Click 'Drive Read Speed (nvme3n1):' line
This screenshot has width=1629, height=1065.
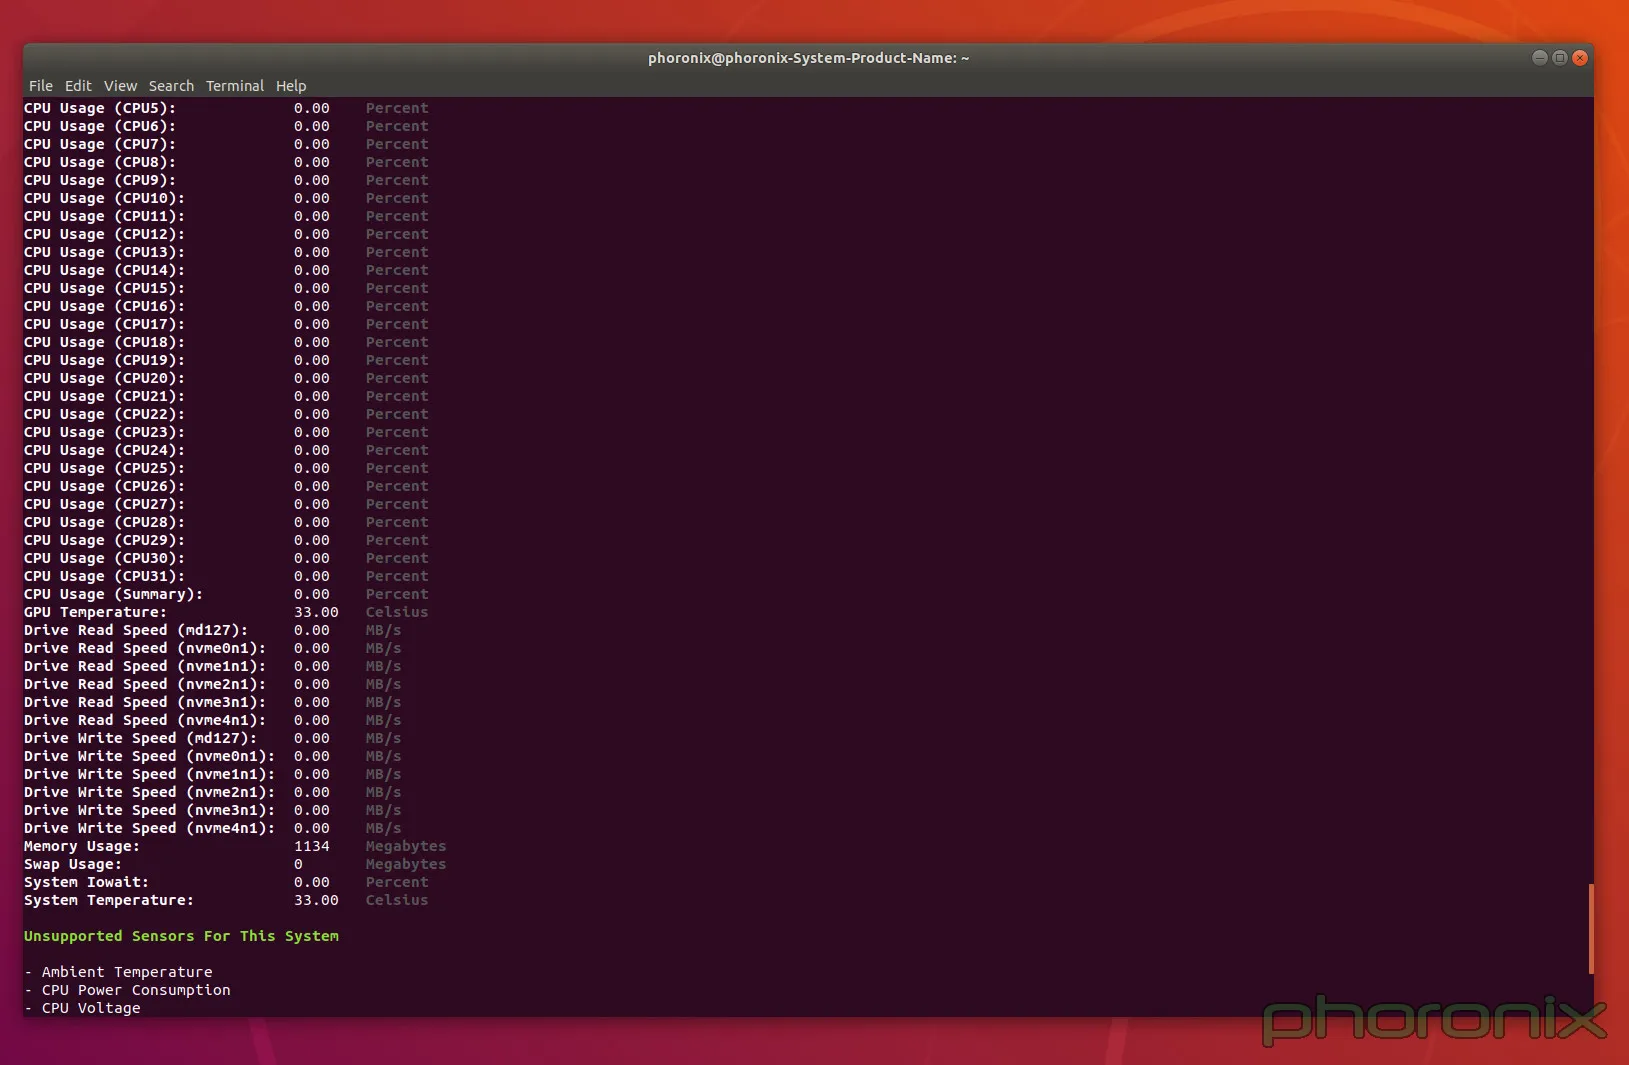tap(212, 702)
